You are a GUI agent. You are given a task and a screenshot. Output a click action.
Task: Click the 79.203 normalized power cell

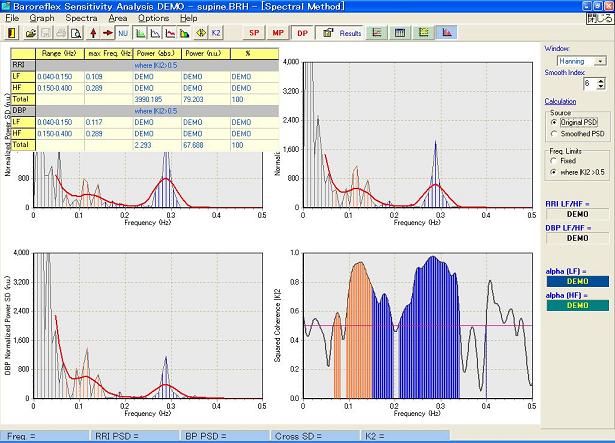tap(206, 100)
